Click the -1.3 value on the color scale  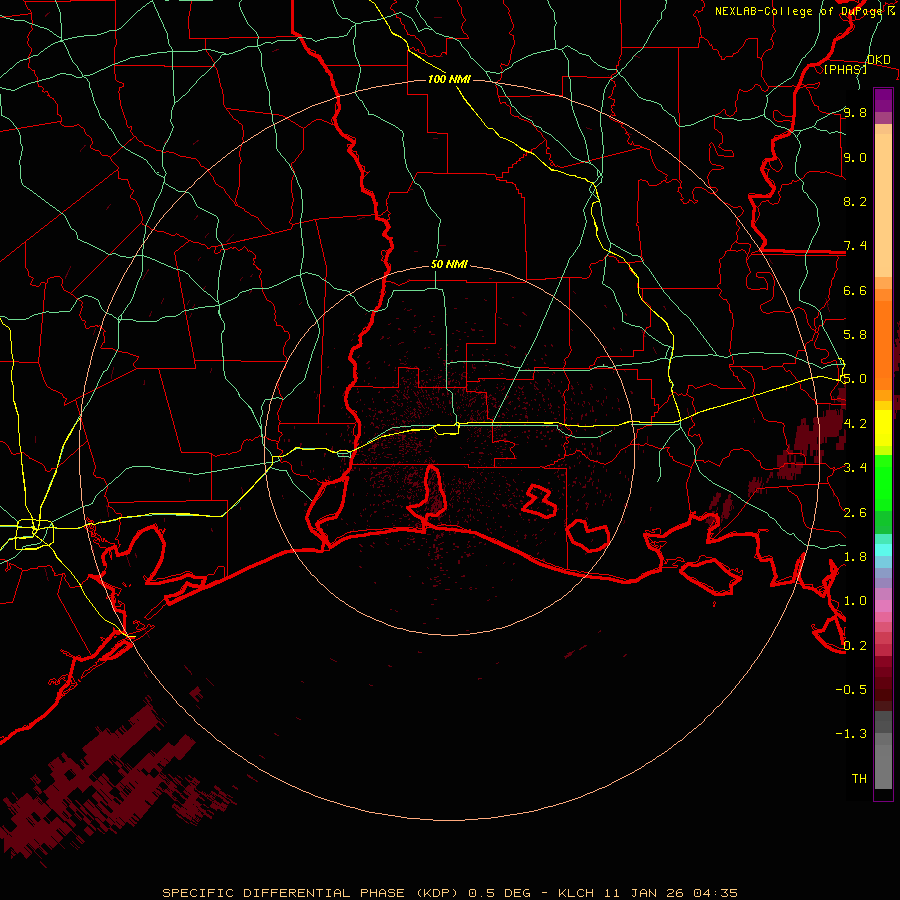(851, 734)
